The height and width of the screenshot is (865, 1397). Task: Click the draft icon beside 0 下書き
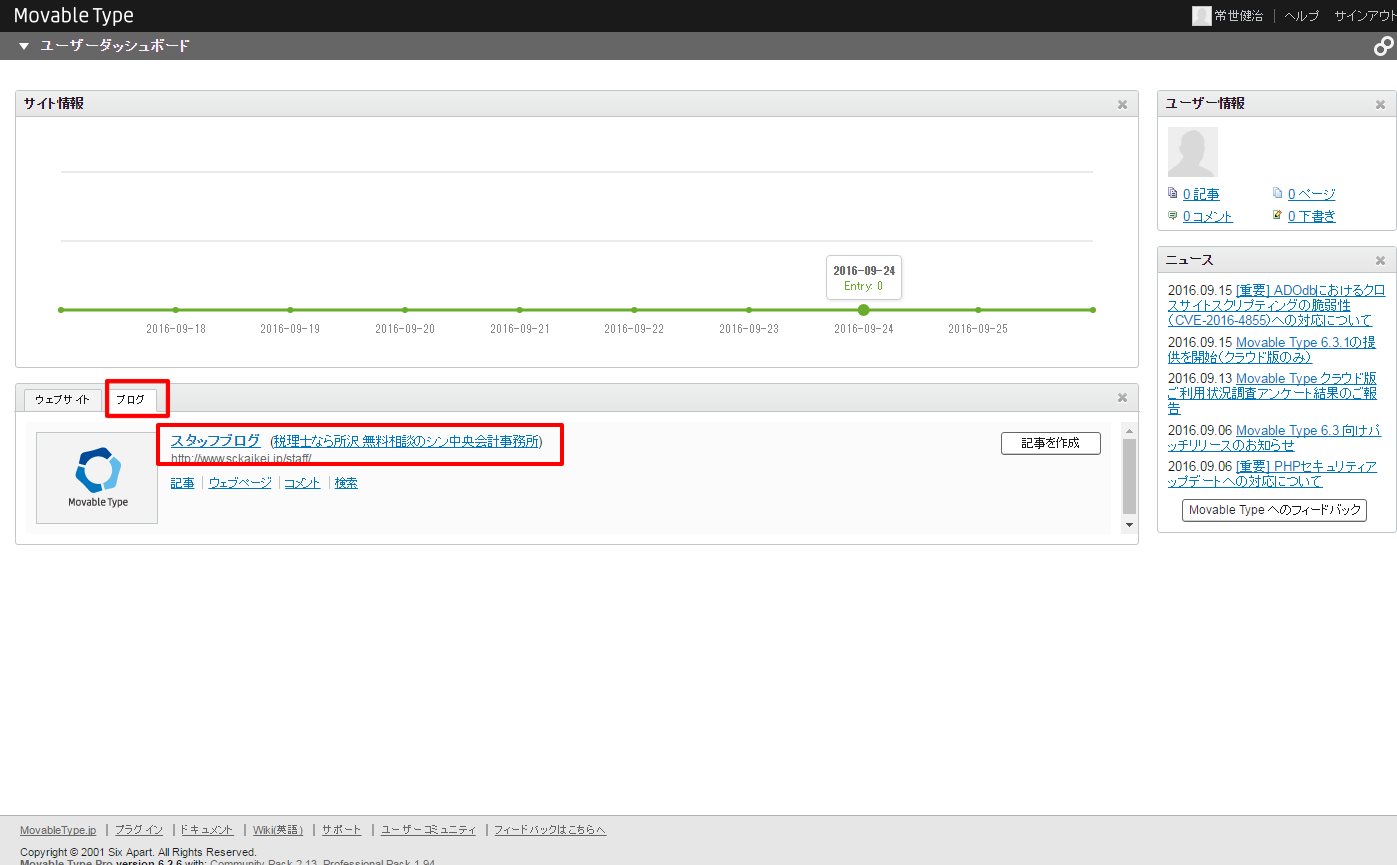(x=1278, y=215)
